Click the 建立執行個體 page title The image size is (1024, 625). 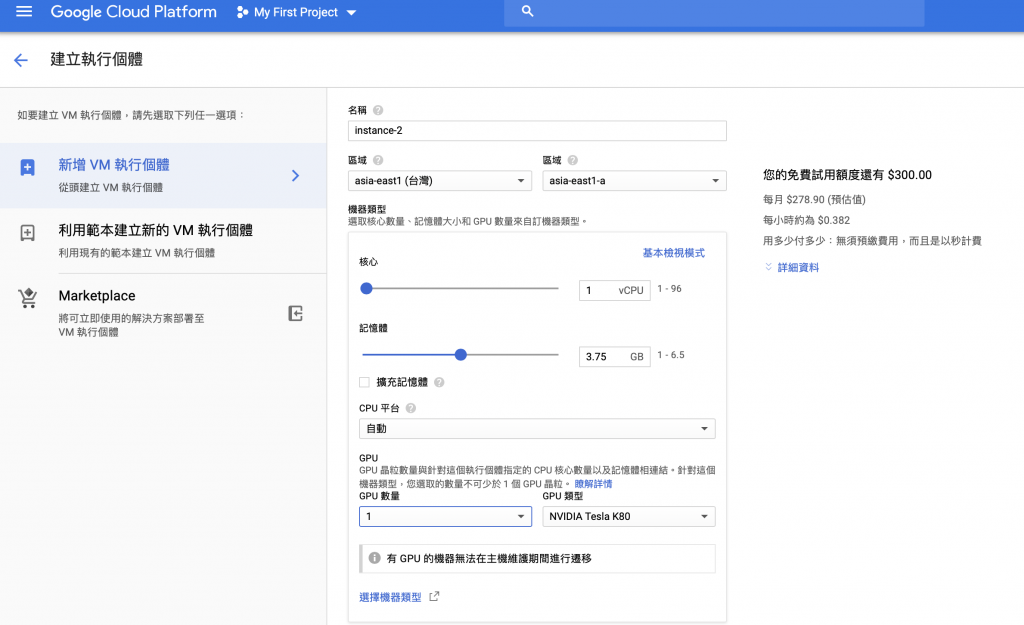point(97,59)
